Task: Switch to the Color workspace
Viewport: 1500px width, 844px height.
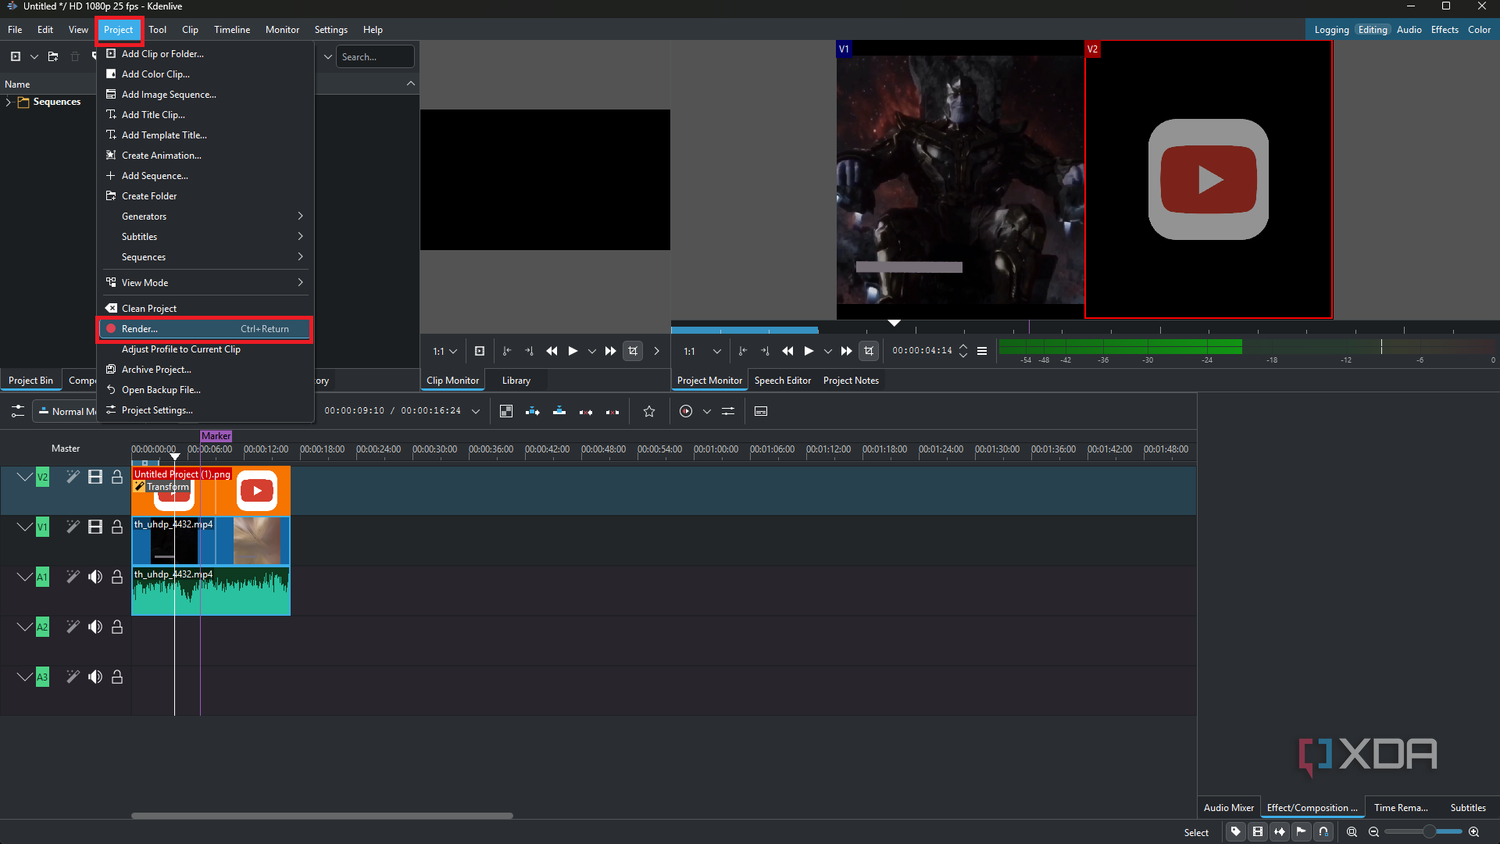Action: [x=1479, y=30]
